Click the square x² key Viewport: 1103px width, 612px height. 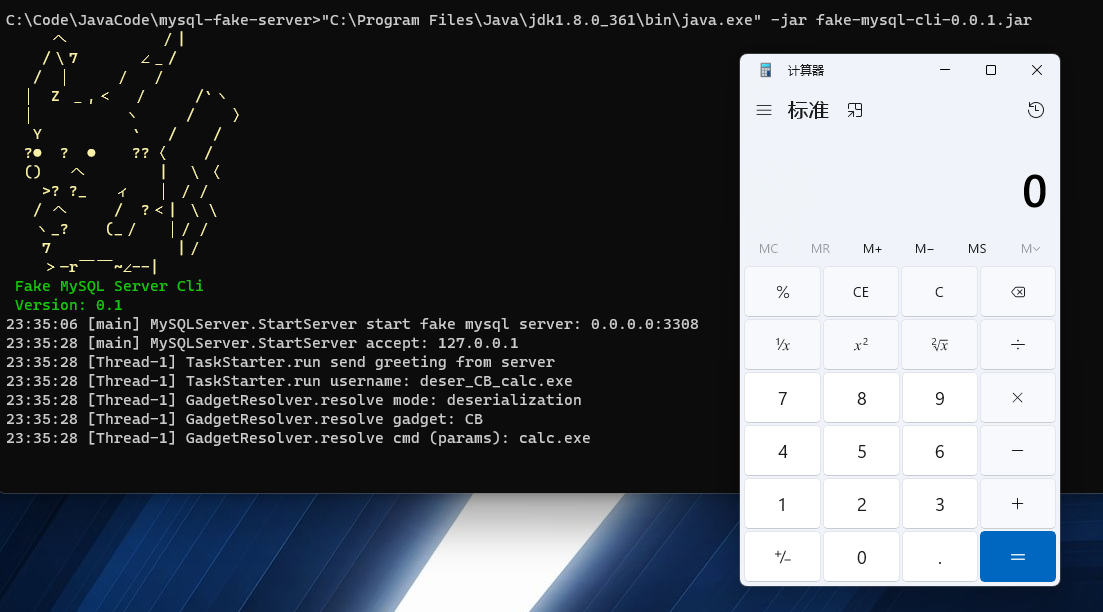click(861, 345)
